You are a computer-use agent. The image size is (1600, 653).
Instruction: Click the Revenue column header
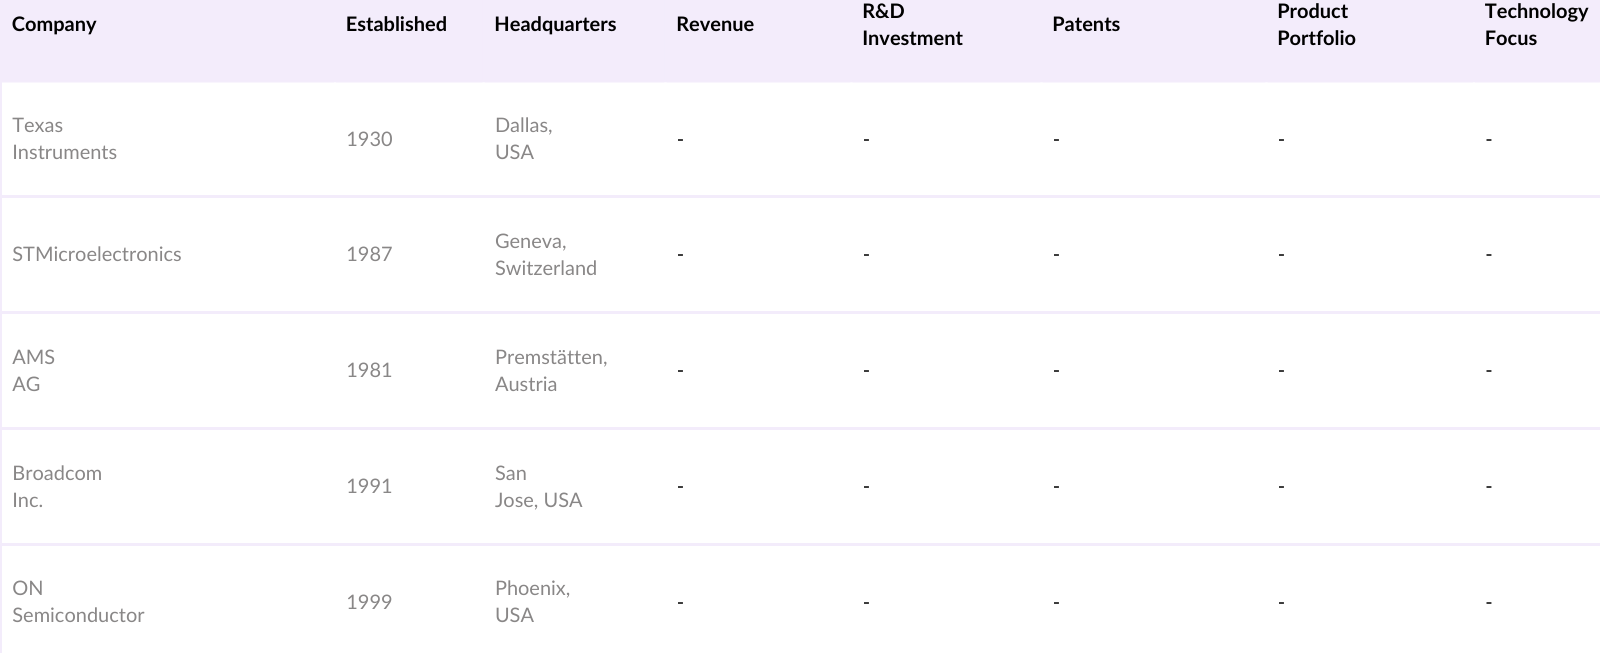pos(715,24)
